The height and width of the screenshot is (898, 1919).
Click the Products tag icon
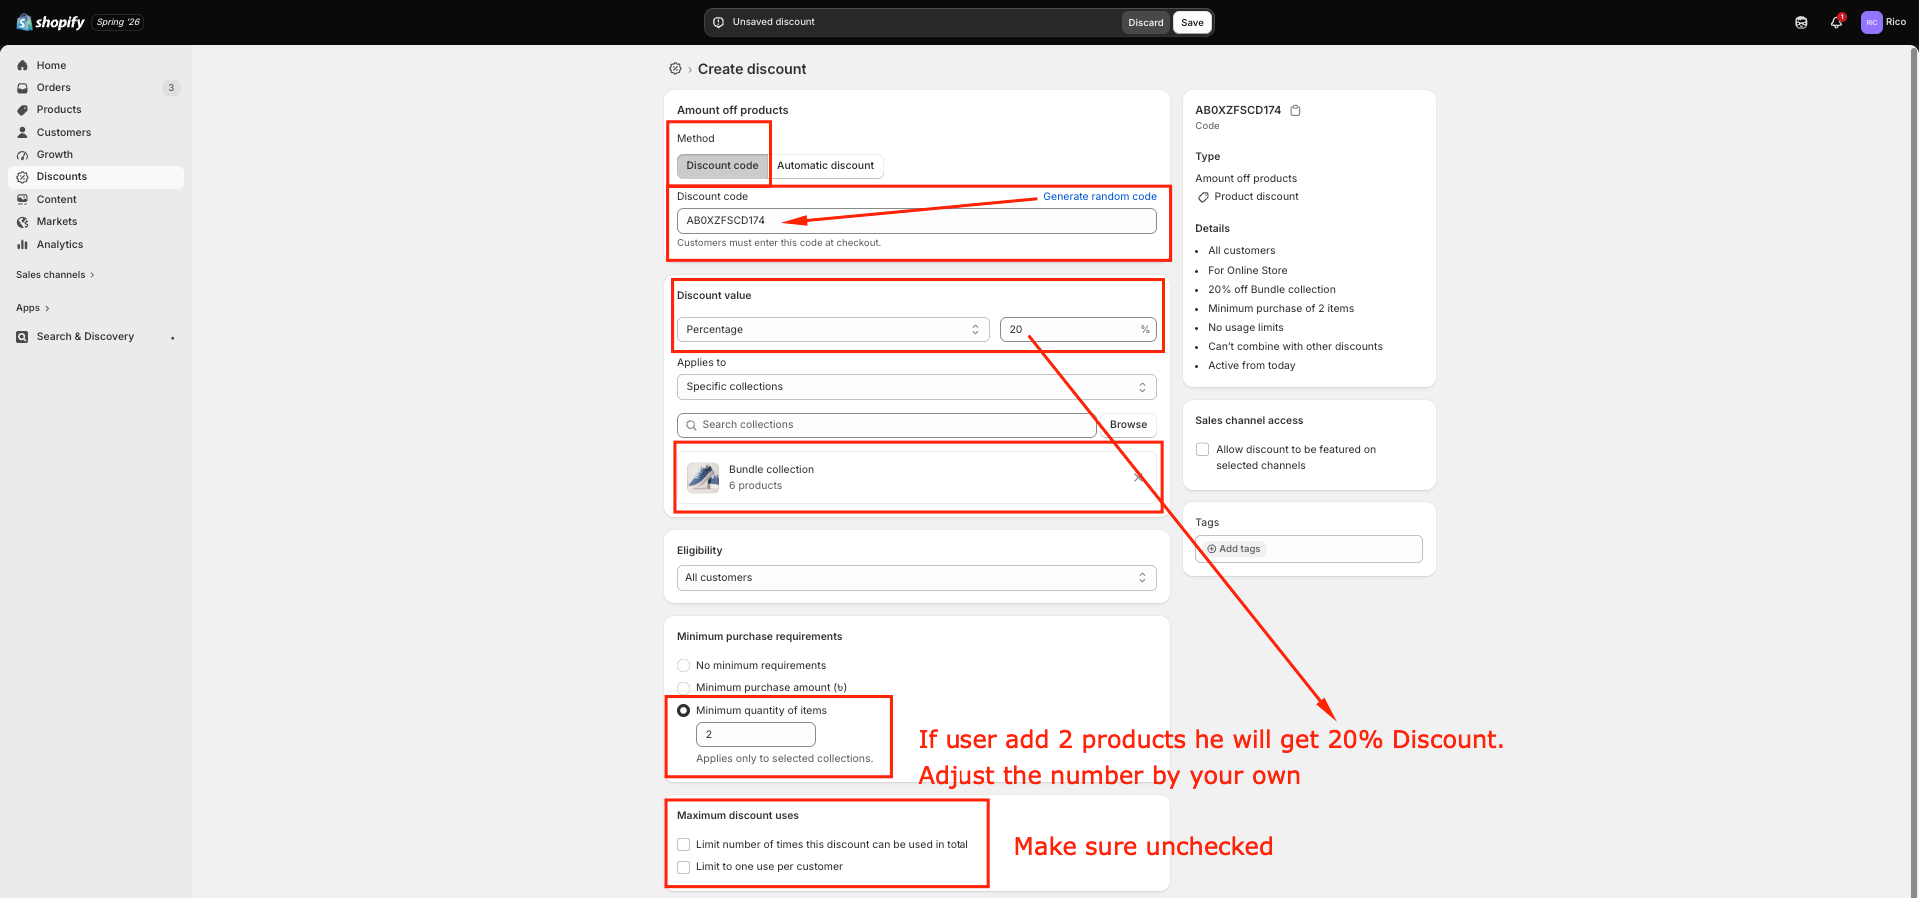(22, 109)
